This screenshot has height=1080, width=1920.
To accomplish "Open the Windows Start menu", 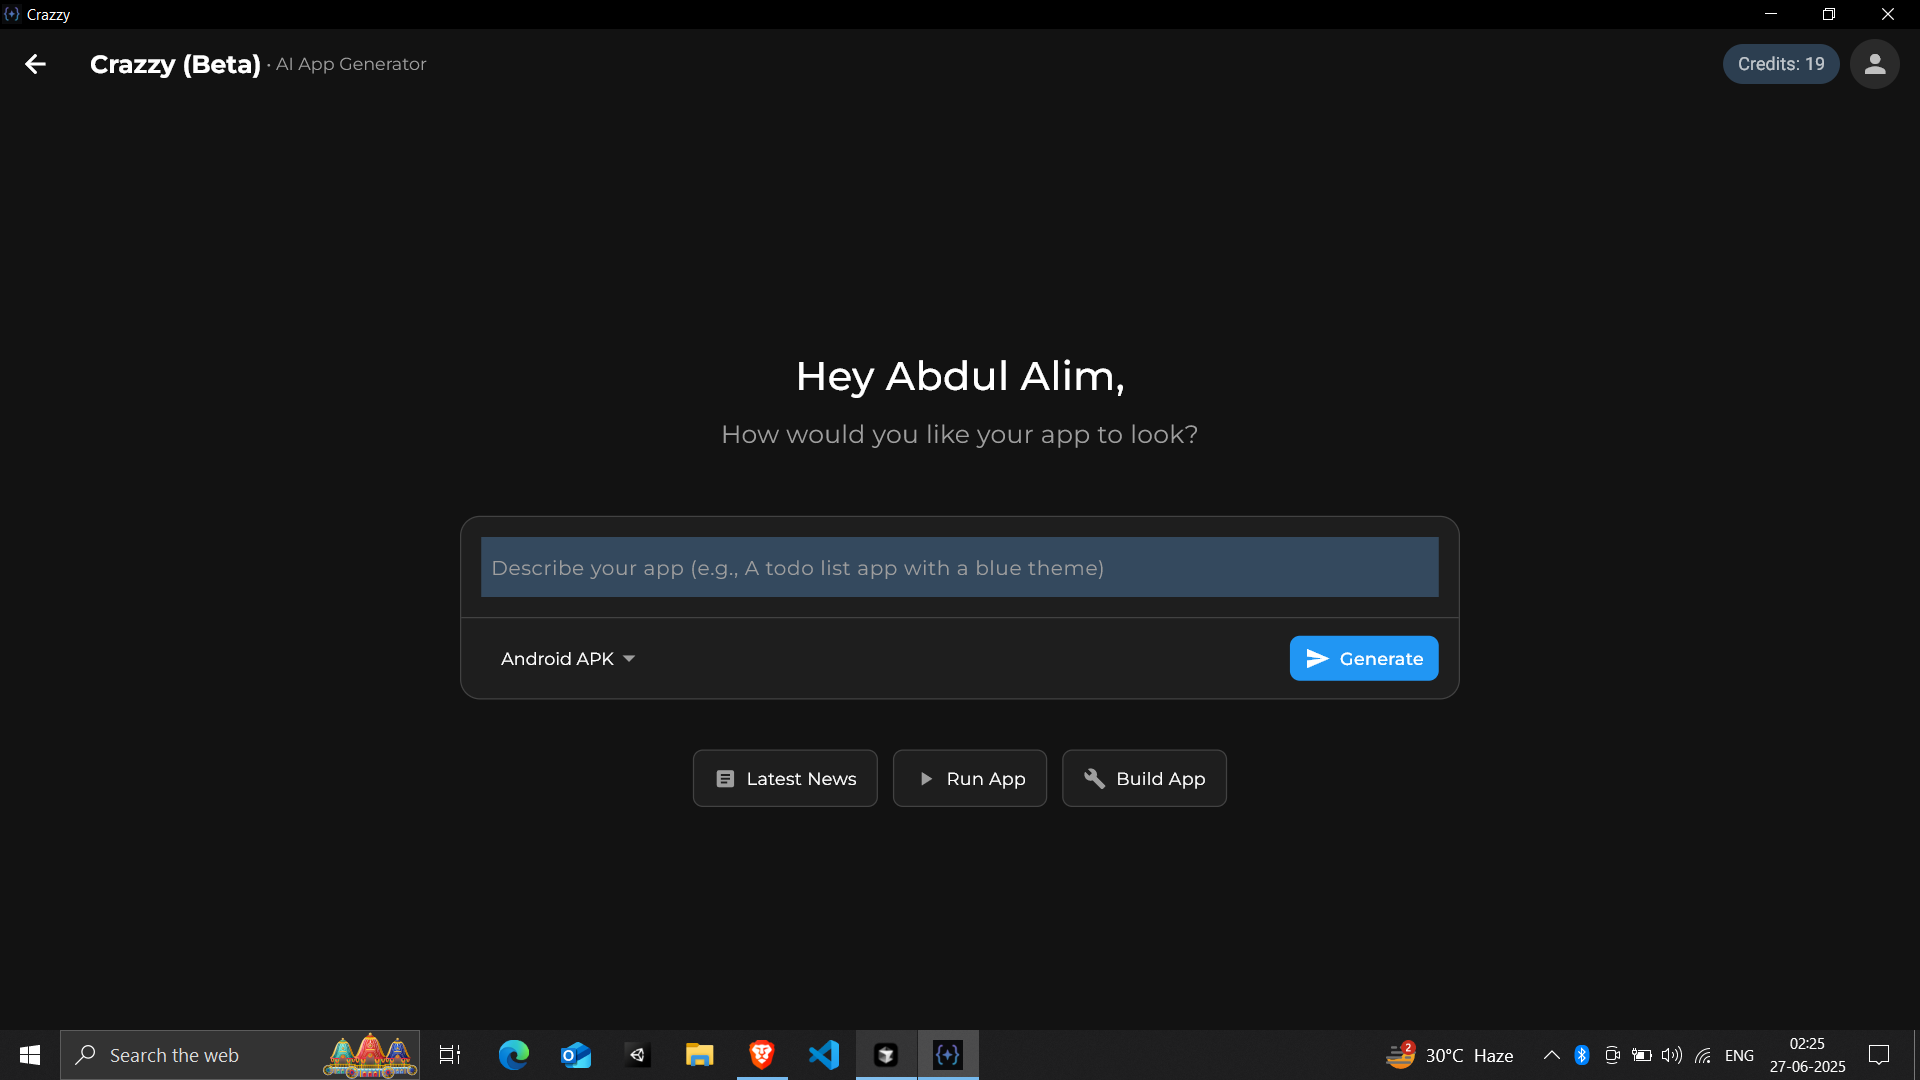I will tap(29, 1054).
